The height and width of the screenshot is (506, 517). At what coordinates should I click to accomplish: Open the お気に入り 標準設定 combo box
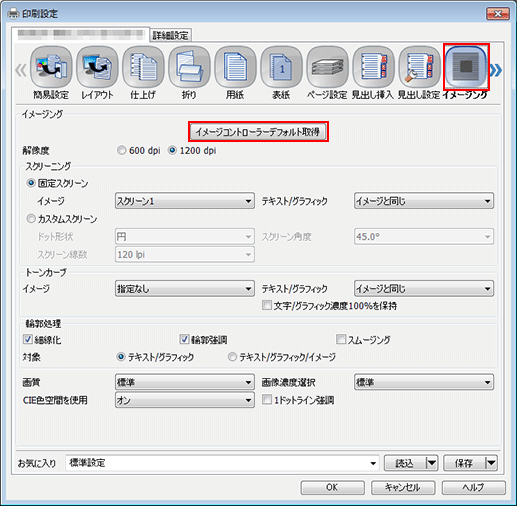click(x=222, y=463)
